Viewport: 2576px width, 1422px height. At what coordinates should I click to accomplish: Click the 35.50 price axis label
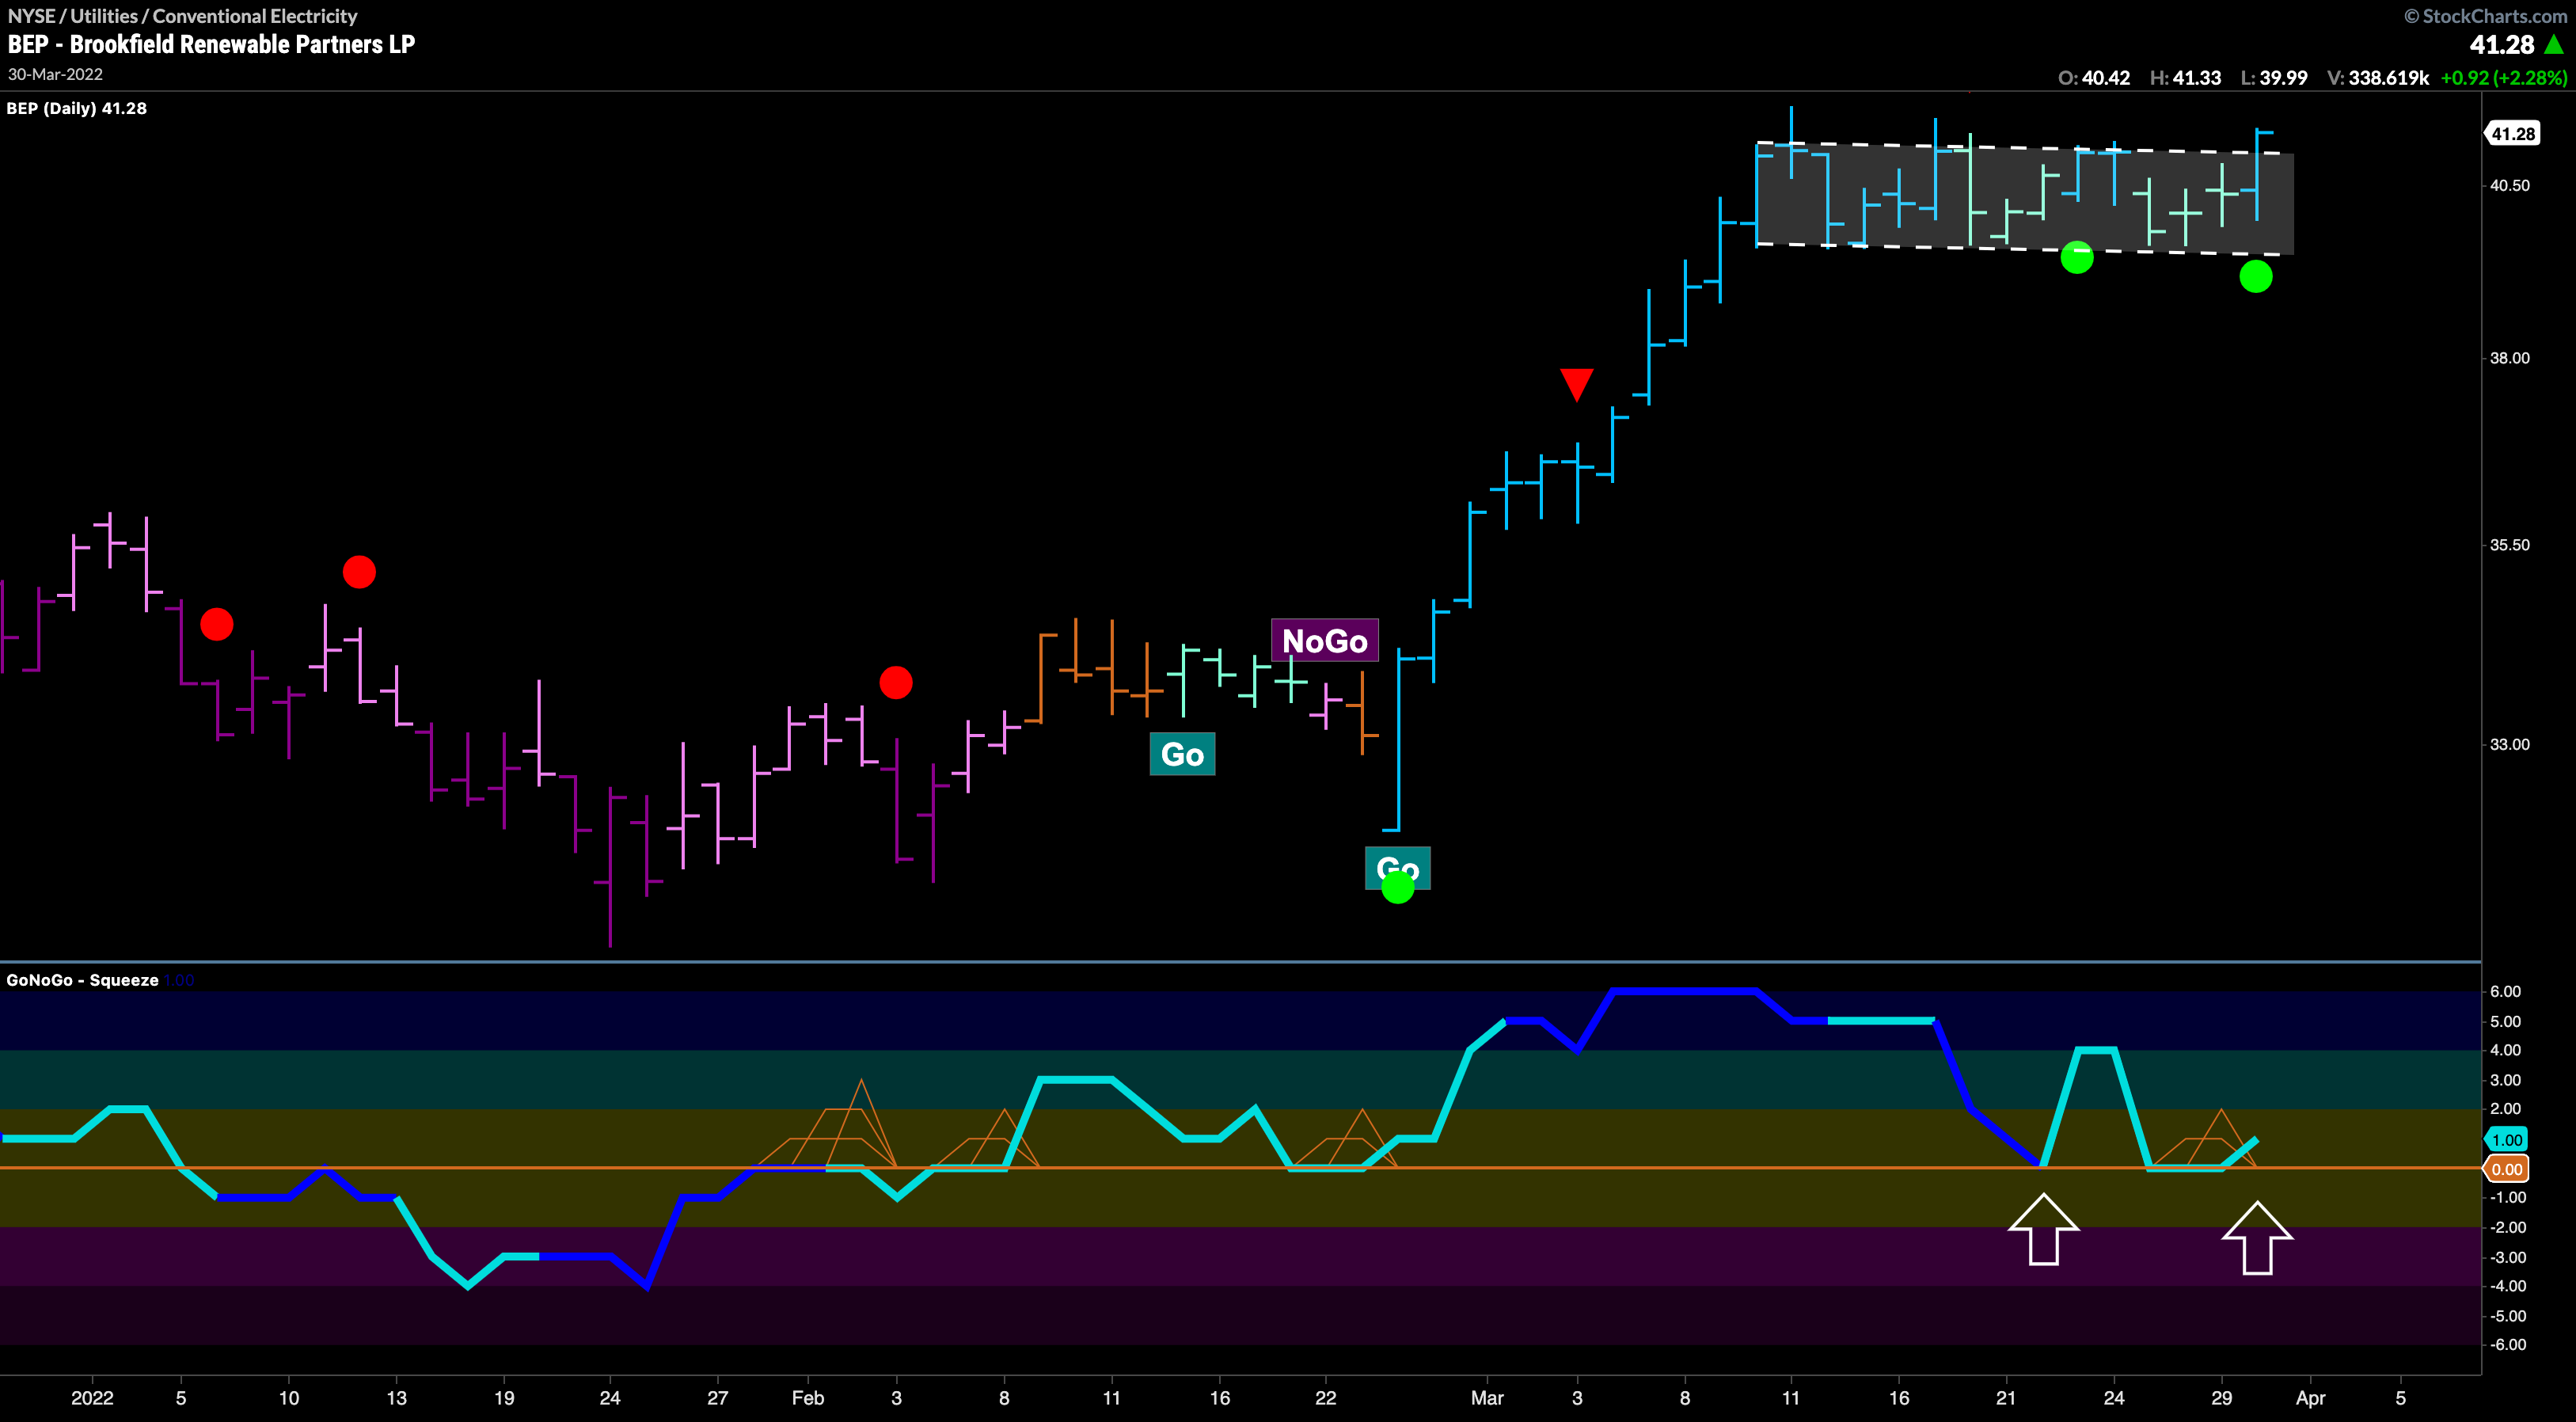2510,545
